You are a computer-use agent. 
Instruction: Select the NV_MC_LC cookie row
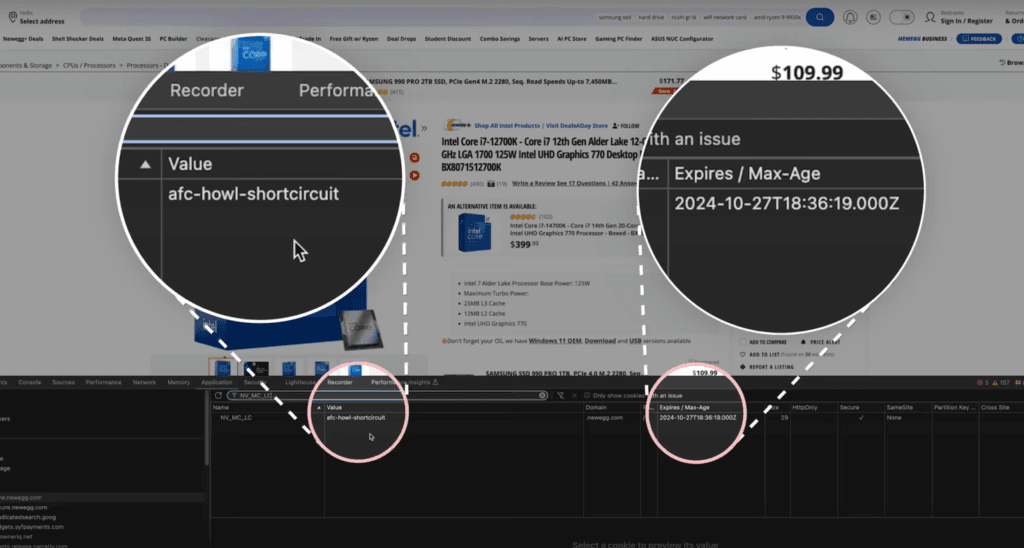[240, 417]
